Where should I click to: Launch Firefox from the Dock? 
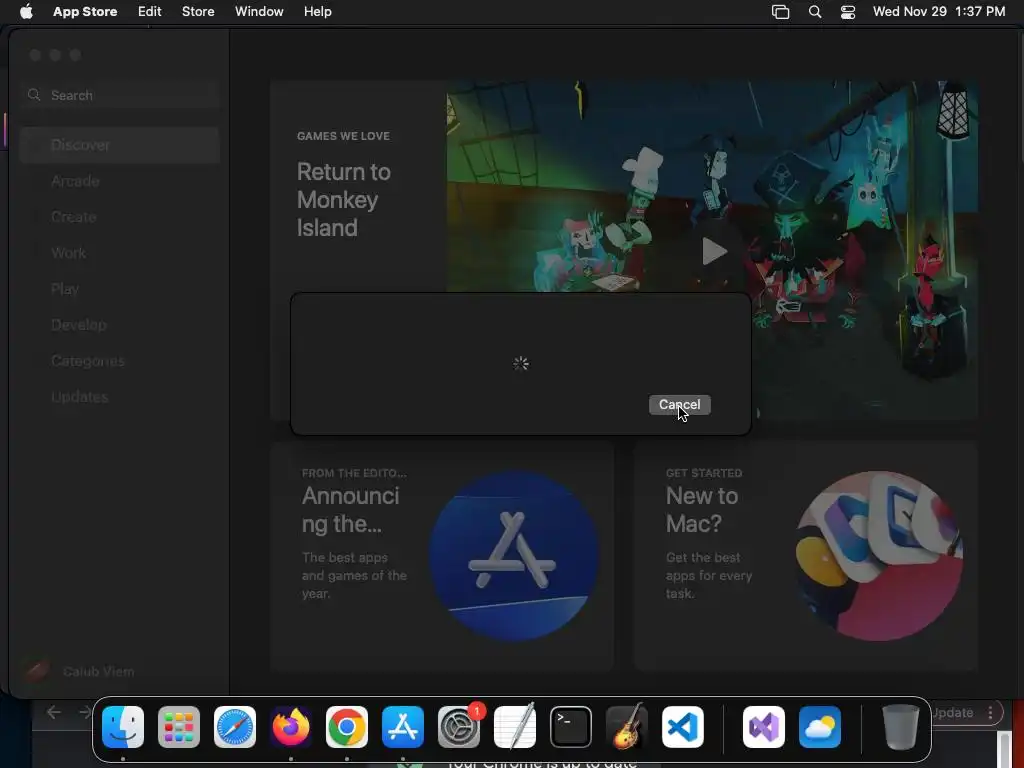click(x=291, y=727)
